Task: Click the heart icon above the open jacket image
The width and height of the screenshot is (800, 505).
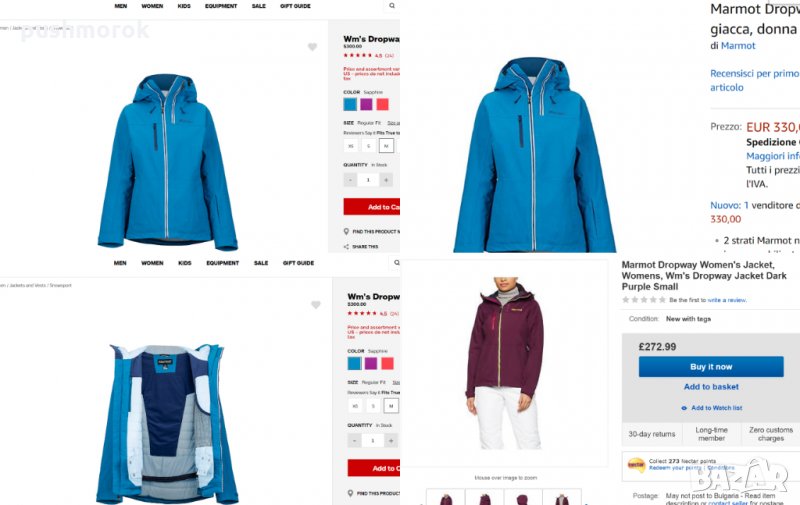Action: coord(316,305)
